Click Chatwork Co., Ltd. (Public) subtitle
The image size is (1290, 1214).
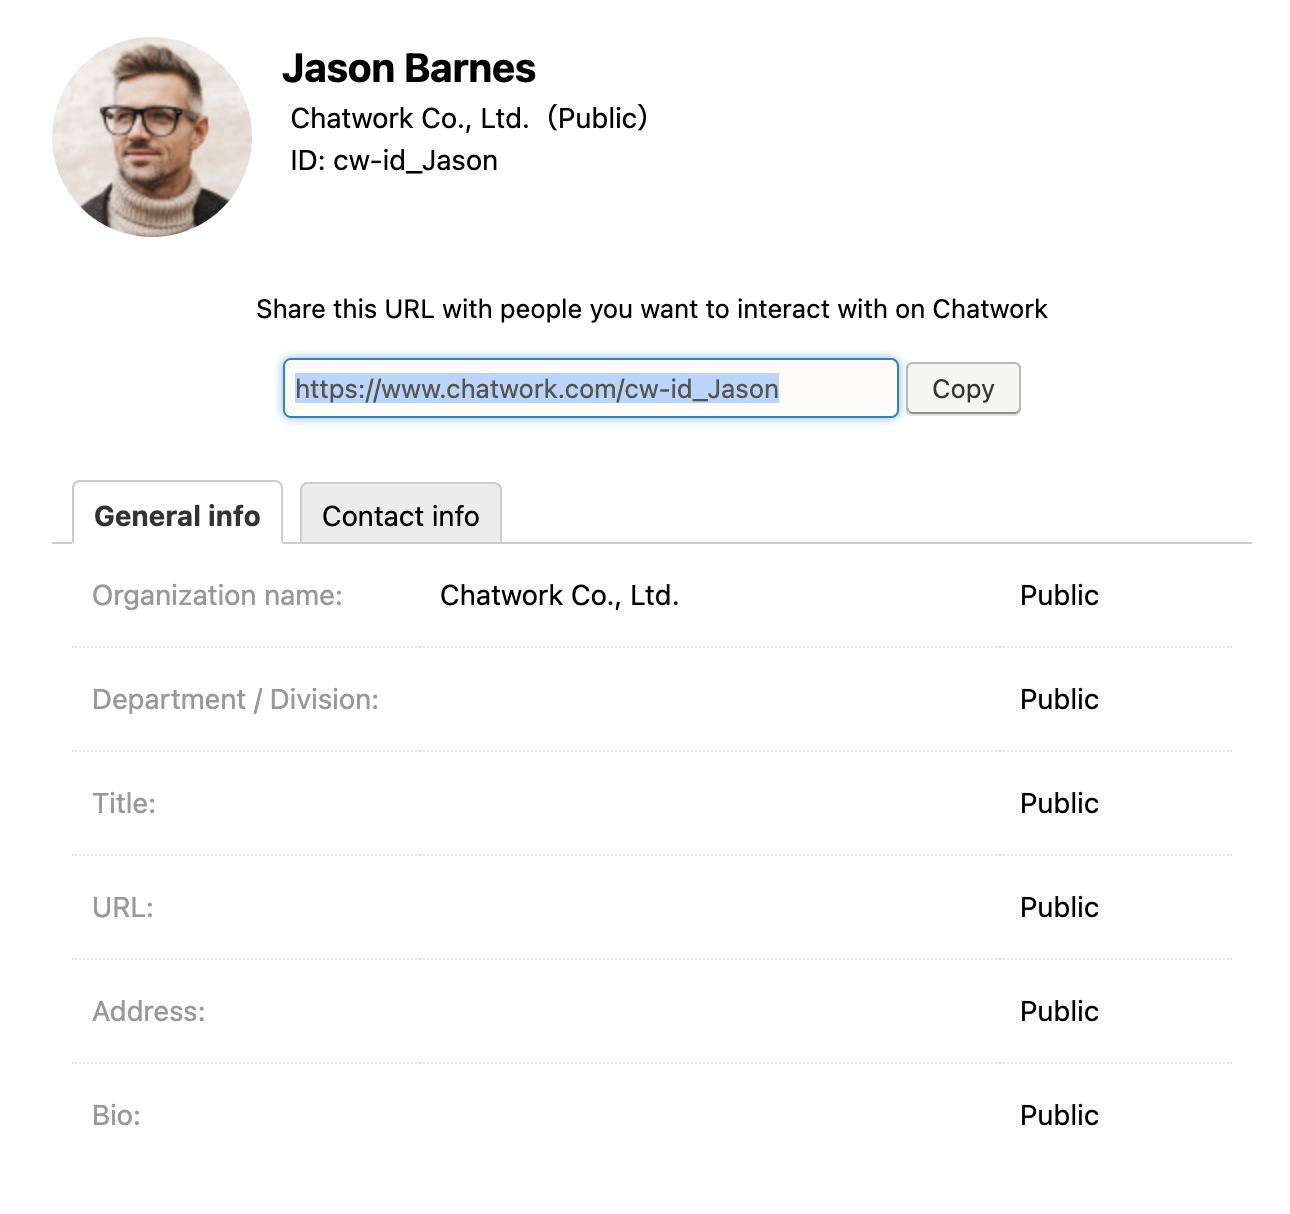(469, 118)
